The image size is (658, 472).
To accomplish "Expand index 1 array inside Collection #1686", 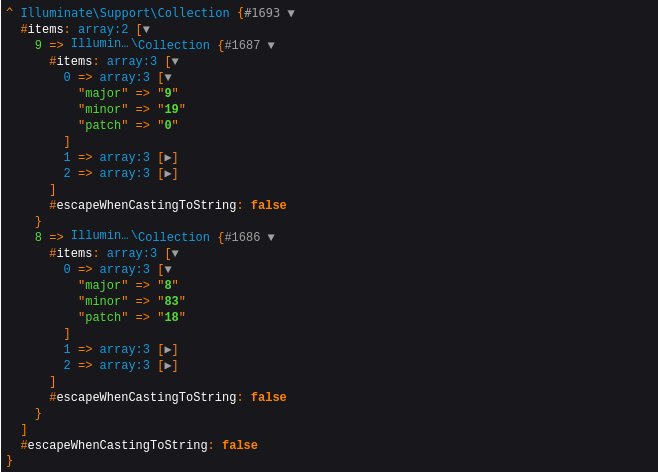I will tap(169, 350).
